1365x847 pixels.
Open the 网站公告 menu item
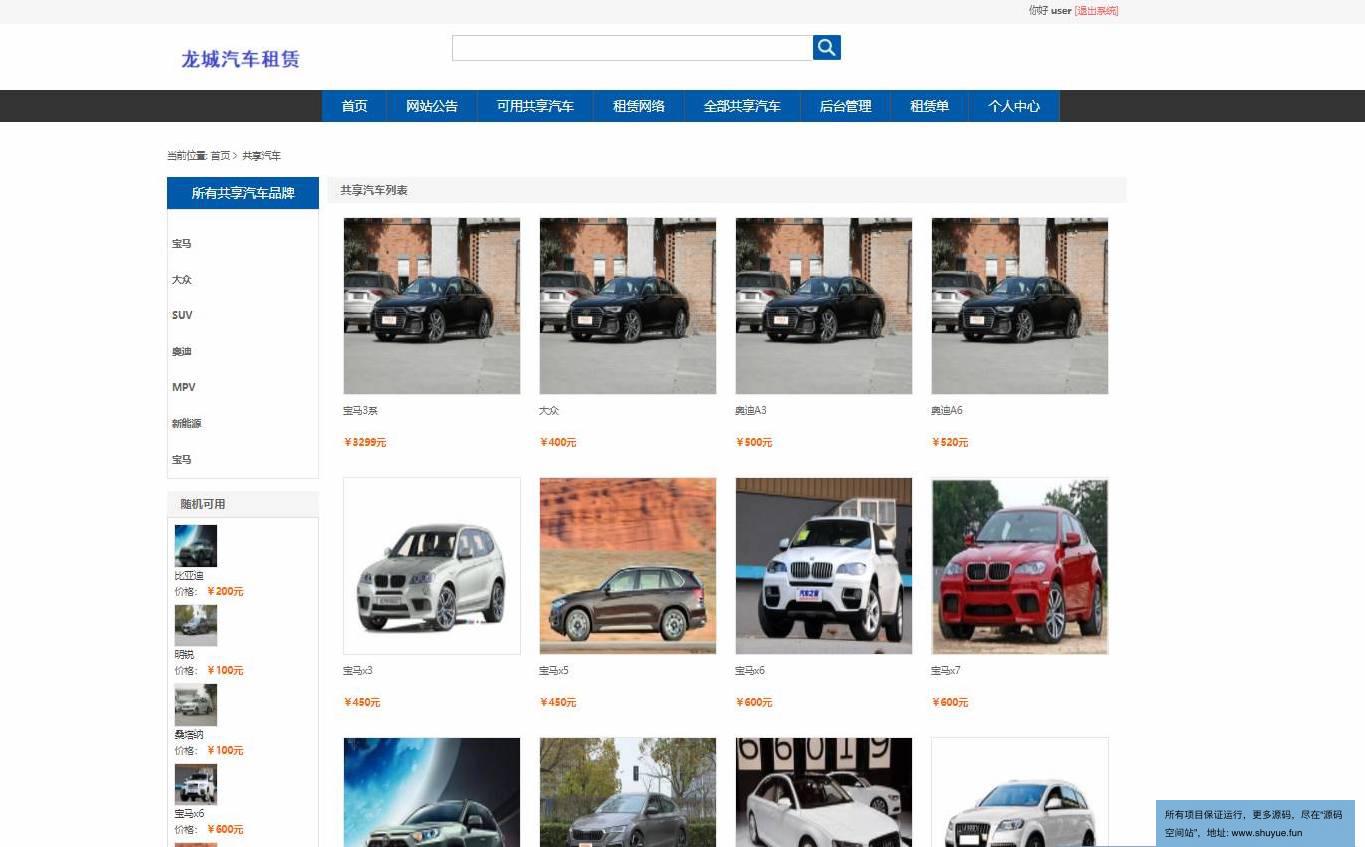point(432,106)
